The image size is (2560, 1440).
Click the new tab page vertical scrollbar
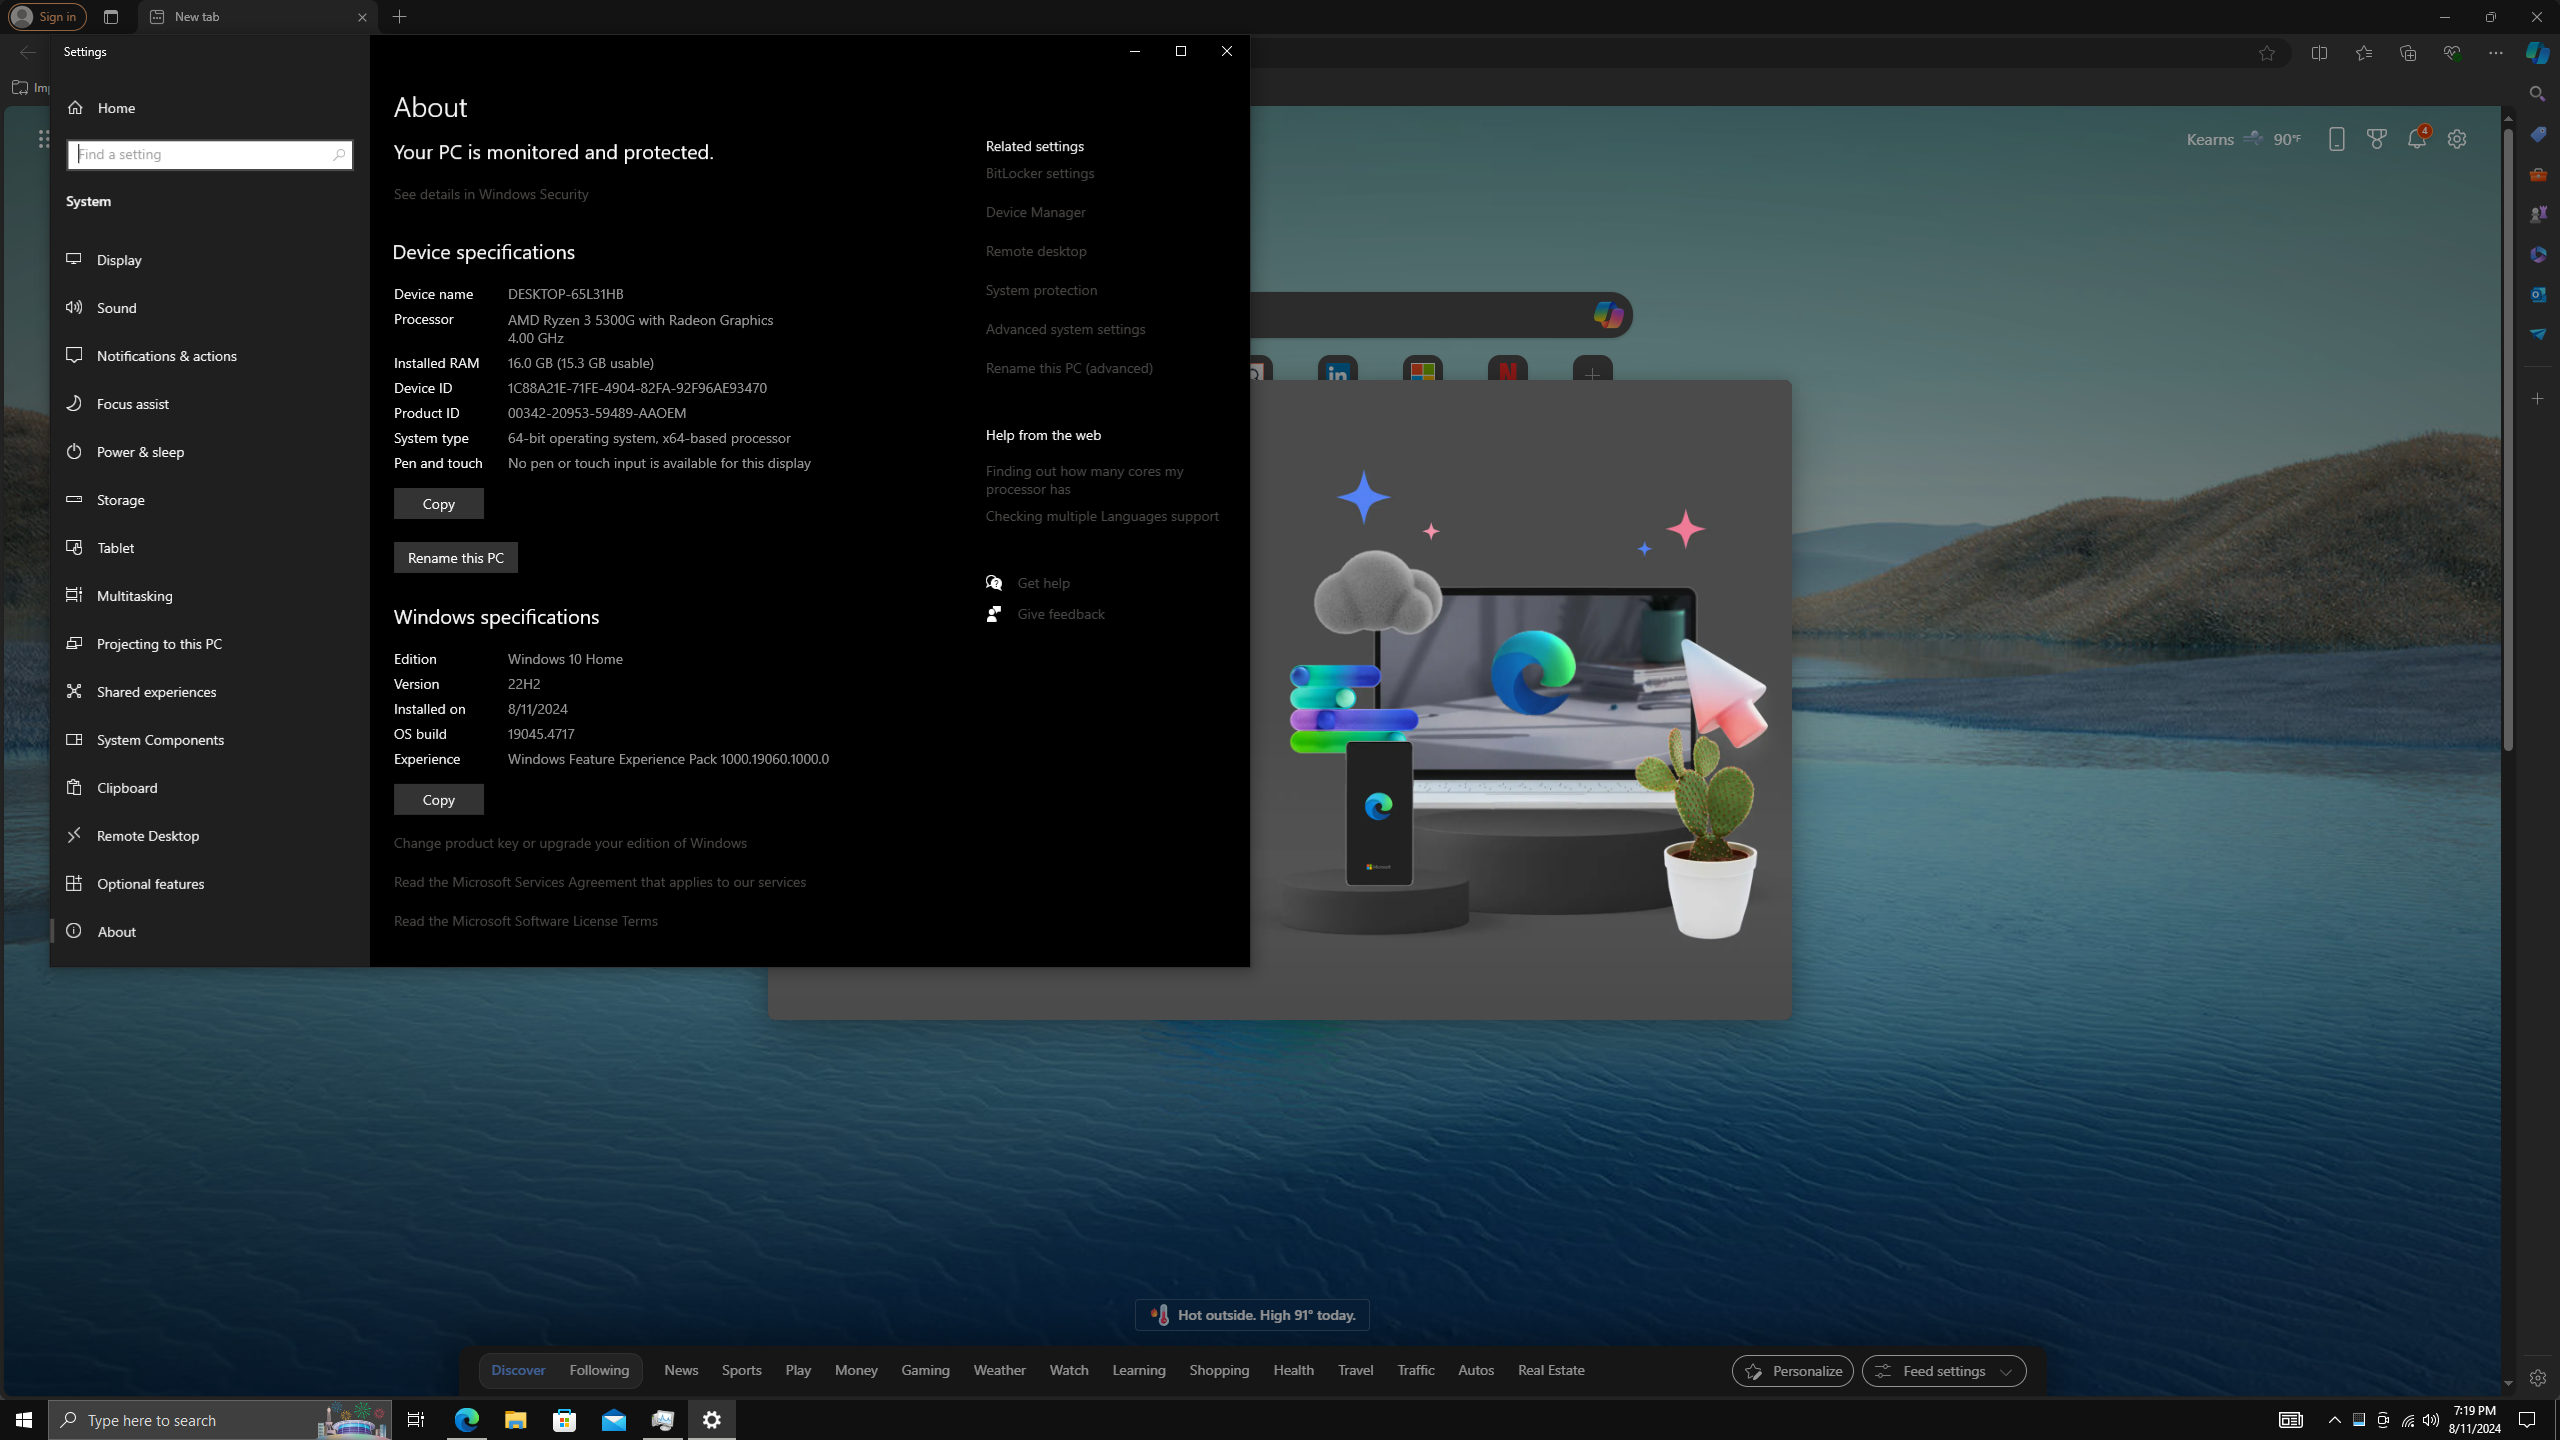point(2507,440)
